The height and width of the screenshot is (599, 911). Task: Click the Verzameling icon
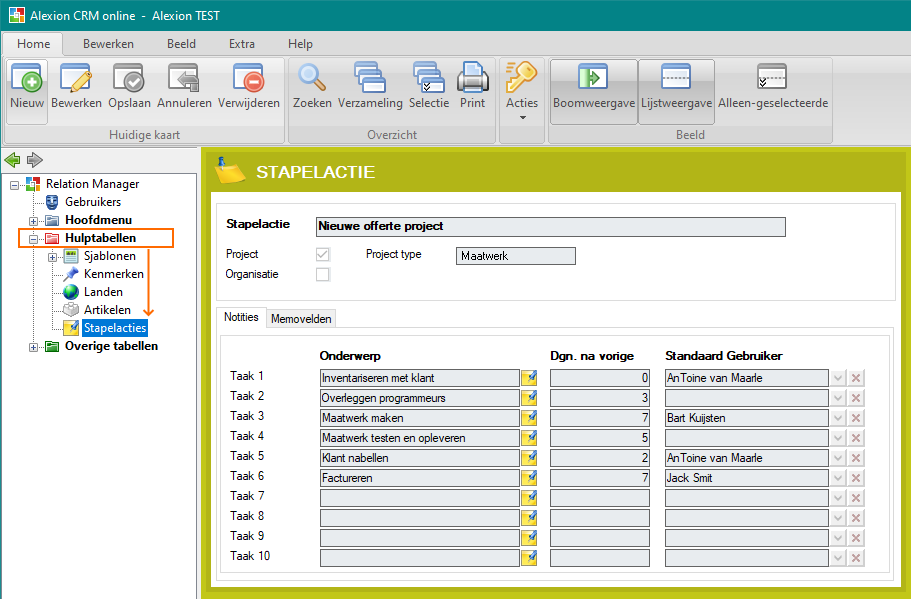(370, 78)
